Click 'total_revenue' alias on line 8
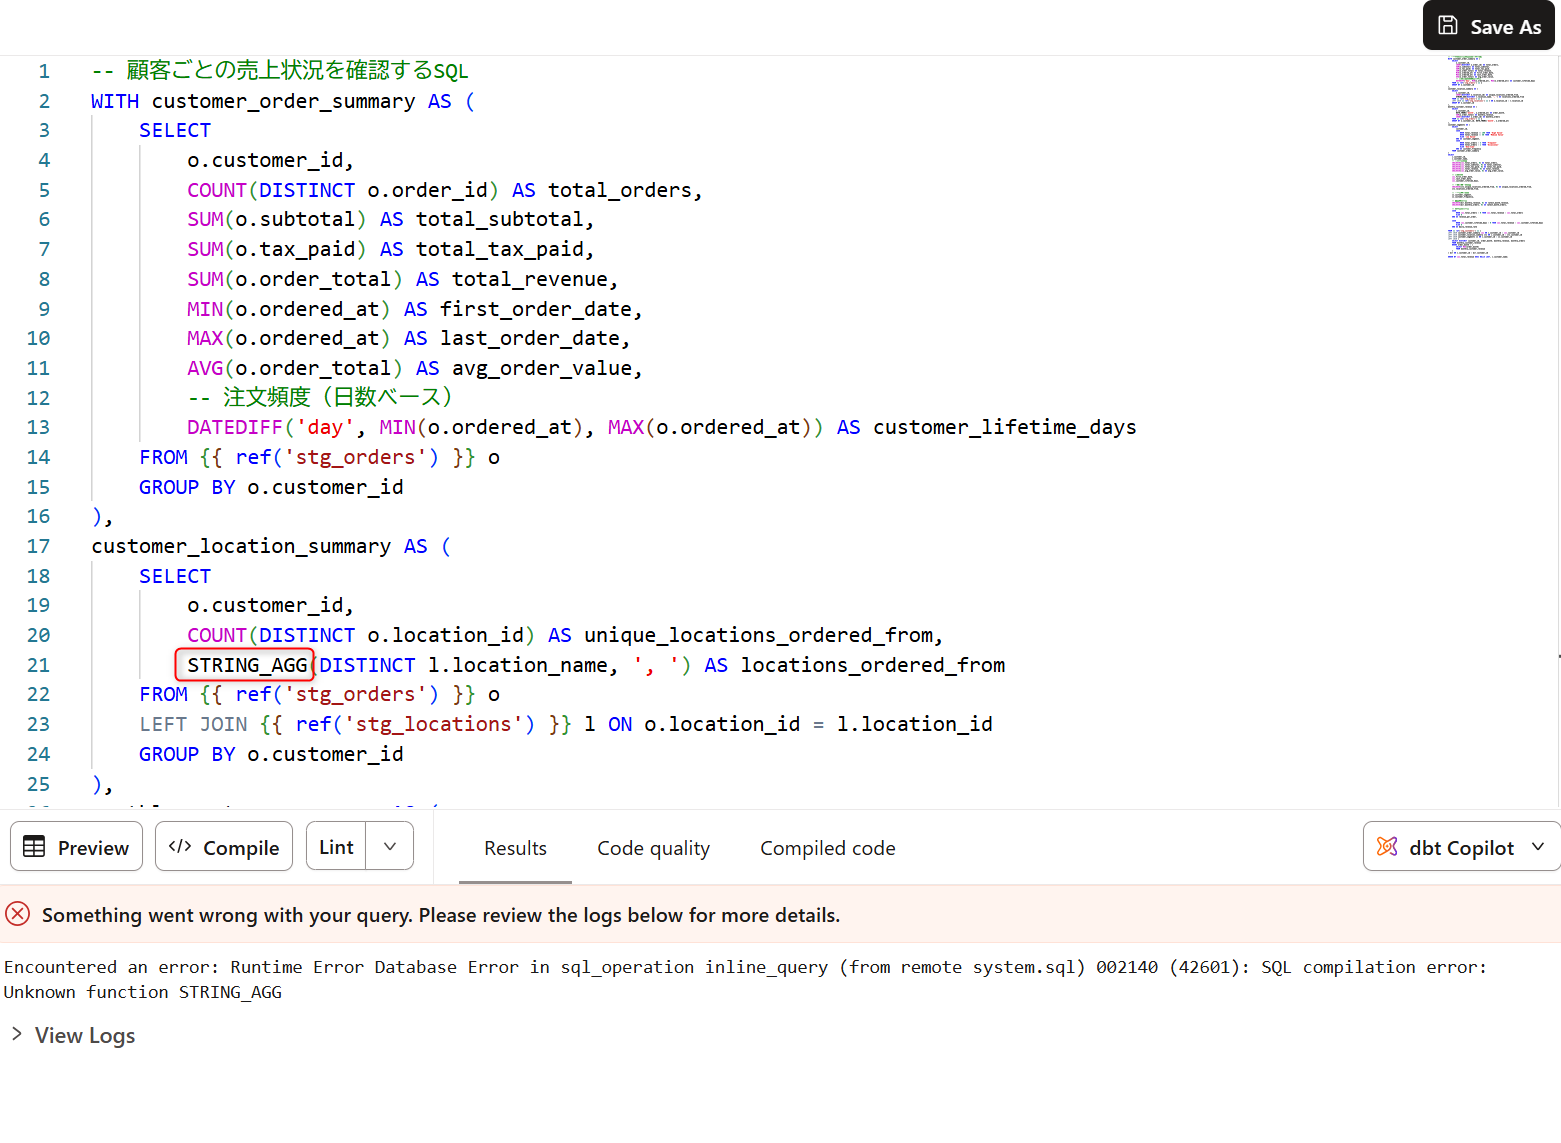Screen dimensions: 1561x1143 (x=529, y=279)
